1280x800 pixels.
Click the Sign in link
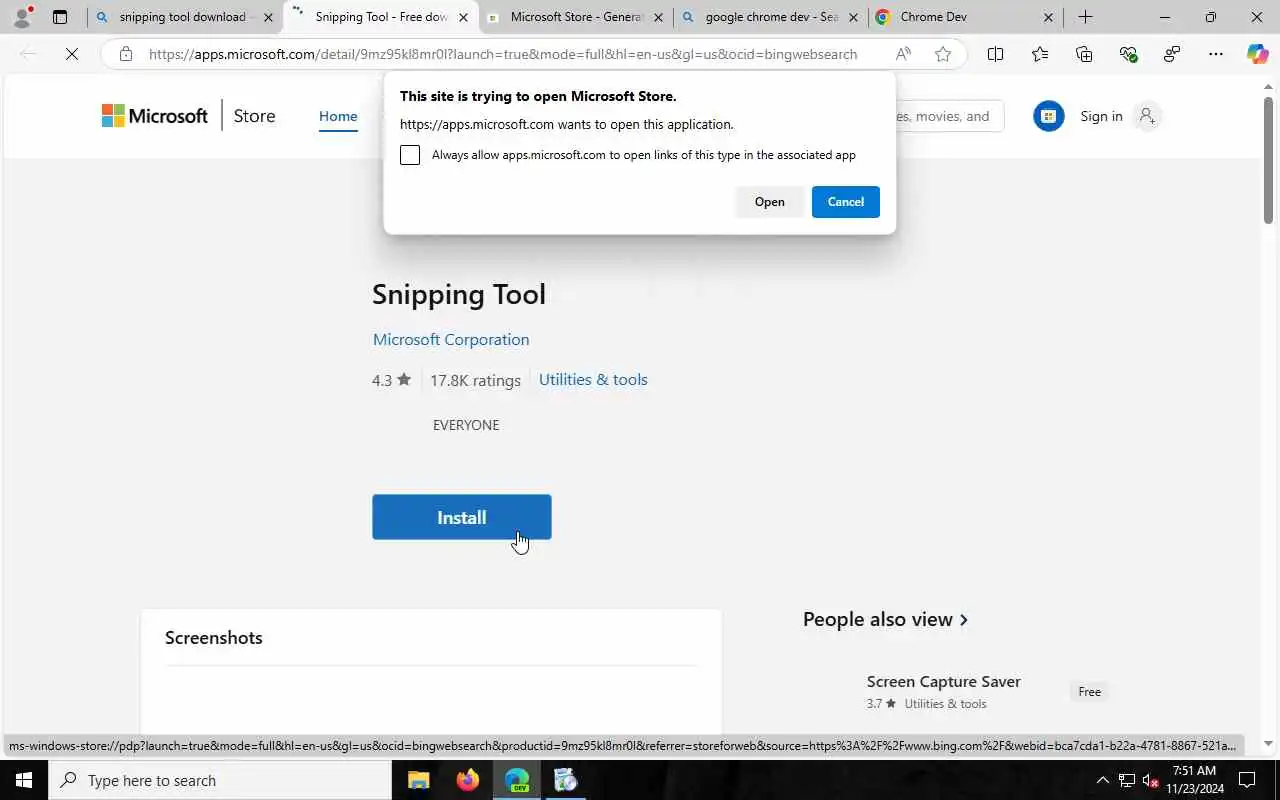point(1101,116)
